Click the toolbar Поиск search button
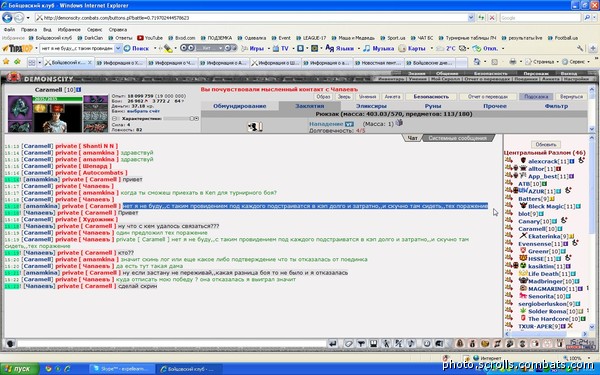 point(137,49)
